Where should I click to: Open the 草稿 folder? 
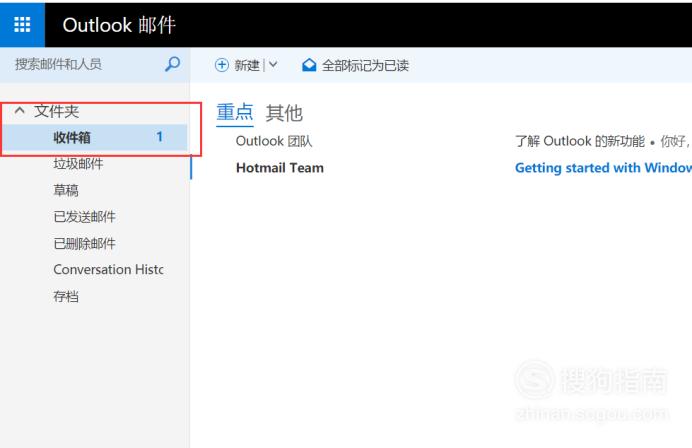[66, 190]
